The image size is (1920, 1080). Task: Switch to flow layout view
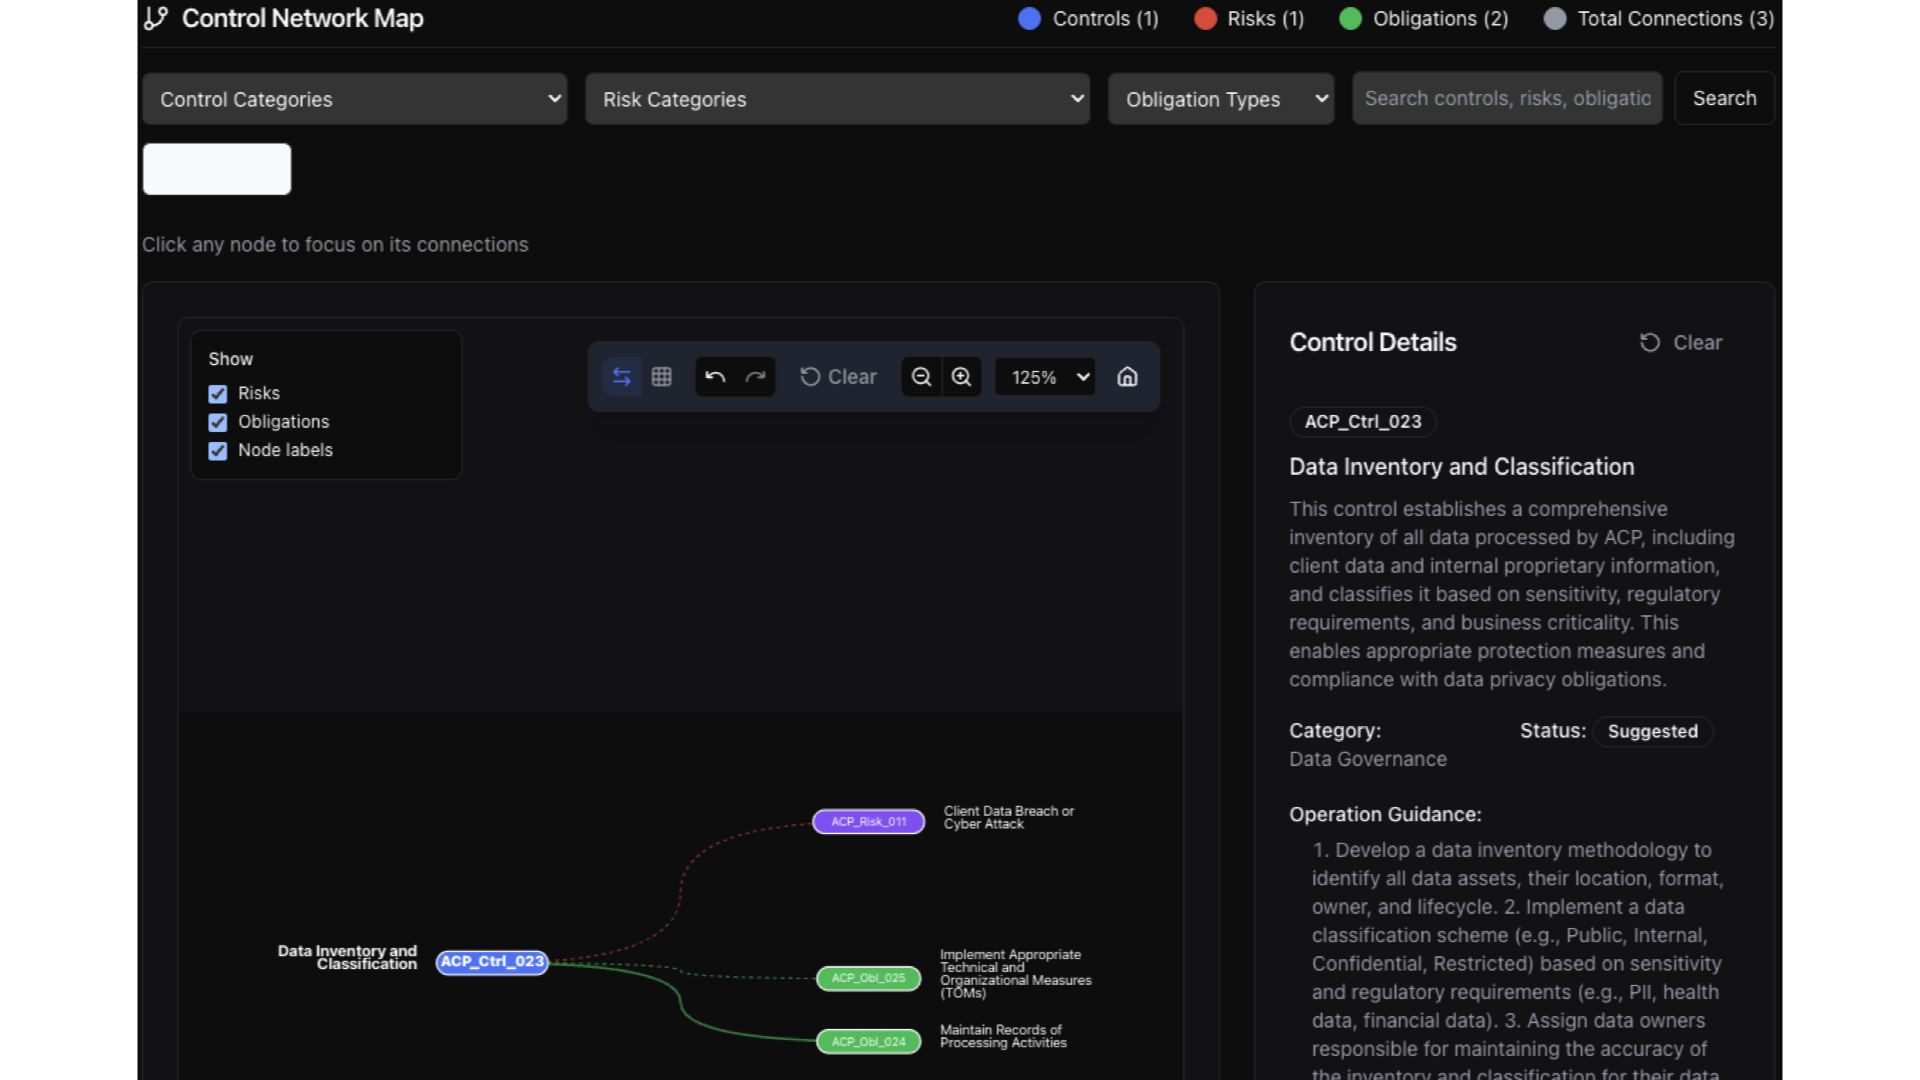click(622, 377)
